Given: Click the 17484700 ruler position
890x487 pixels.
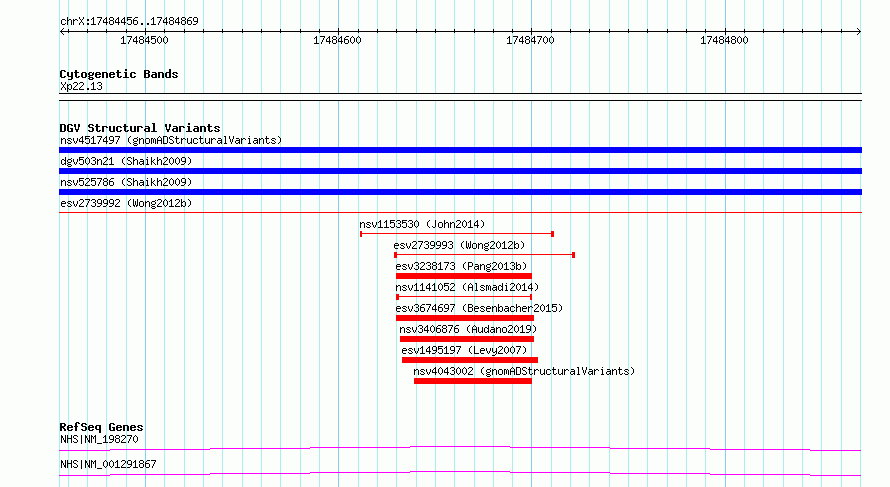Looking at the screenshot, I should [x=530, y=40].
